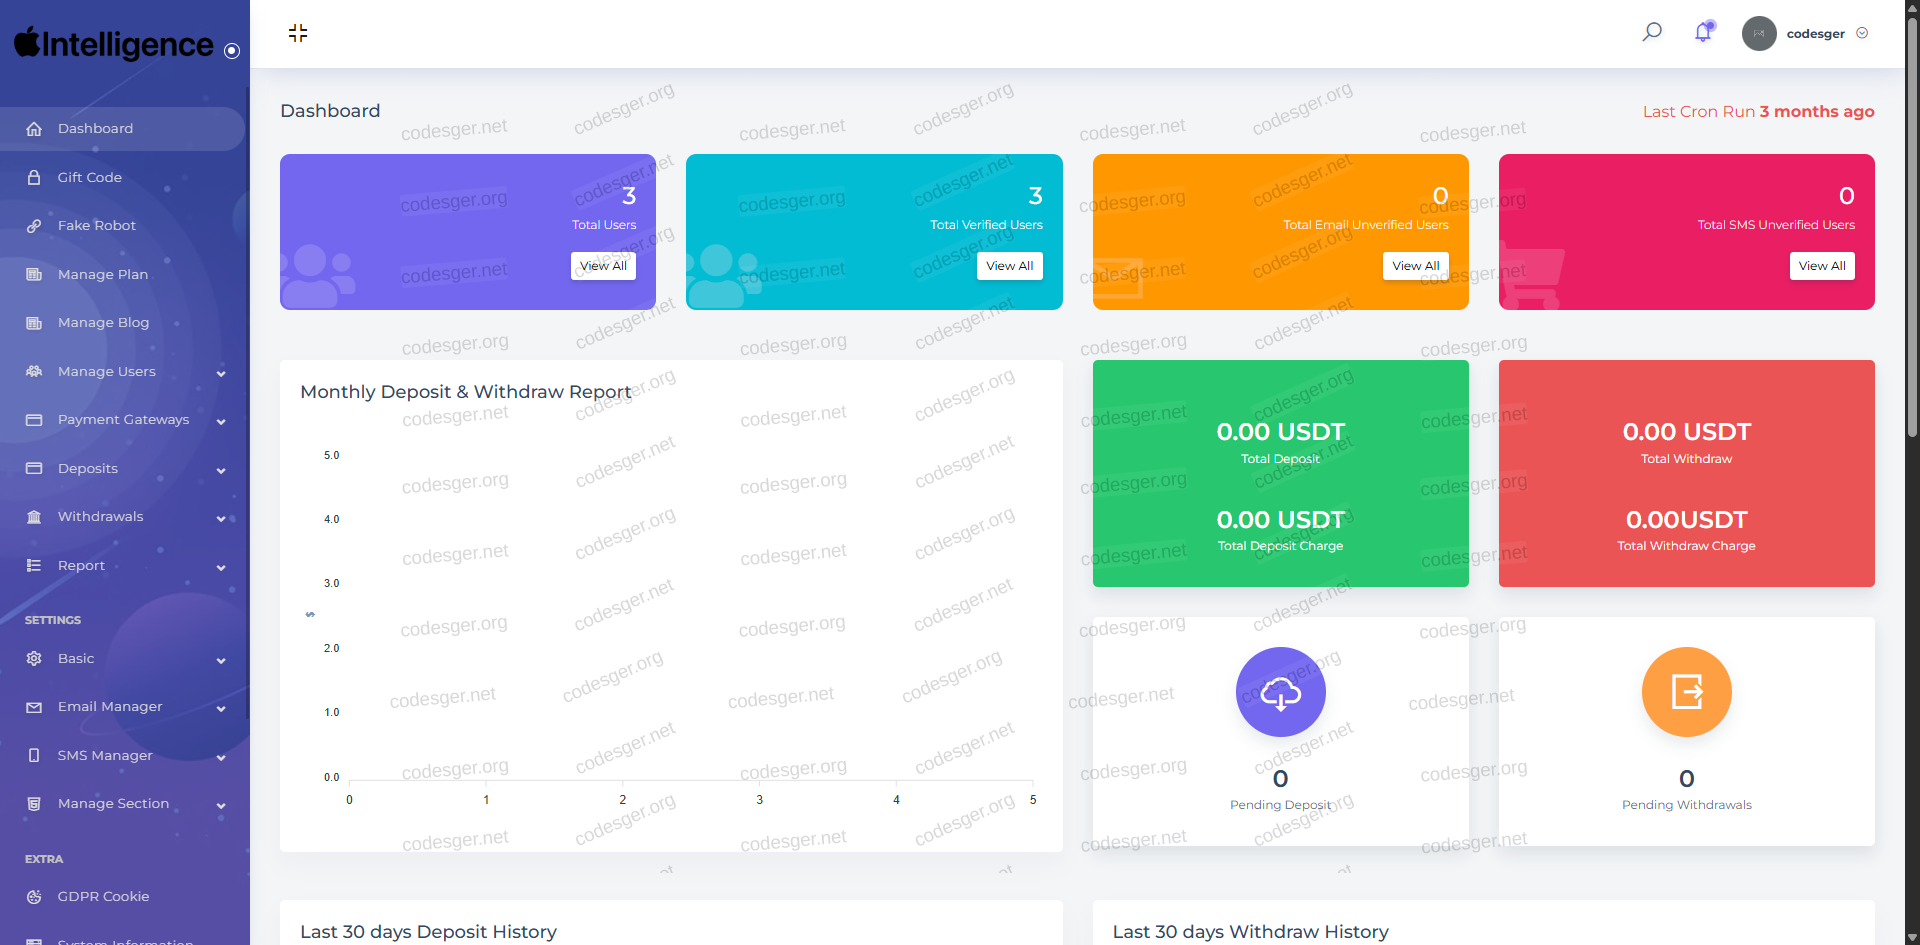Open the Manage Plan menu item
1920x945 pixels.
coord(103,274)
